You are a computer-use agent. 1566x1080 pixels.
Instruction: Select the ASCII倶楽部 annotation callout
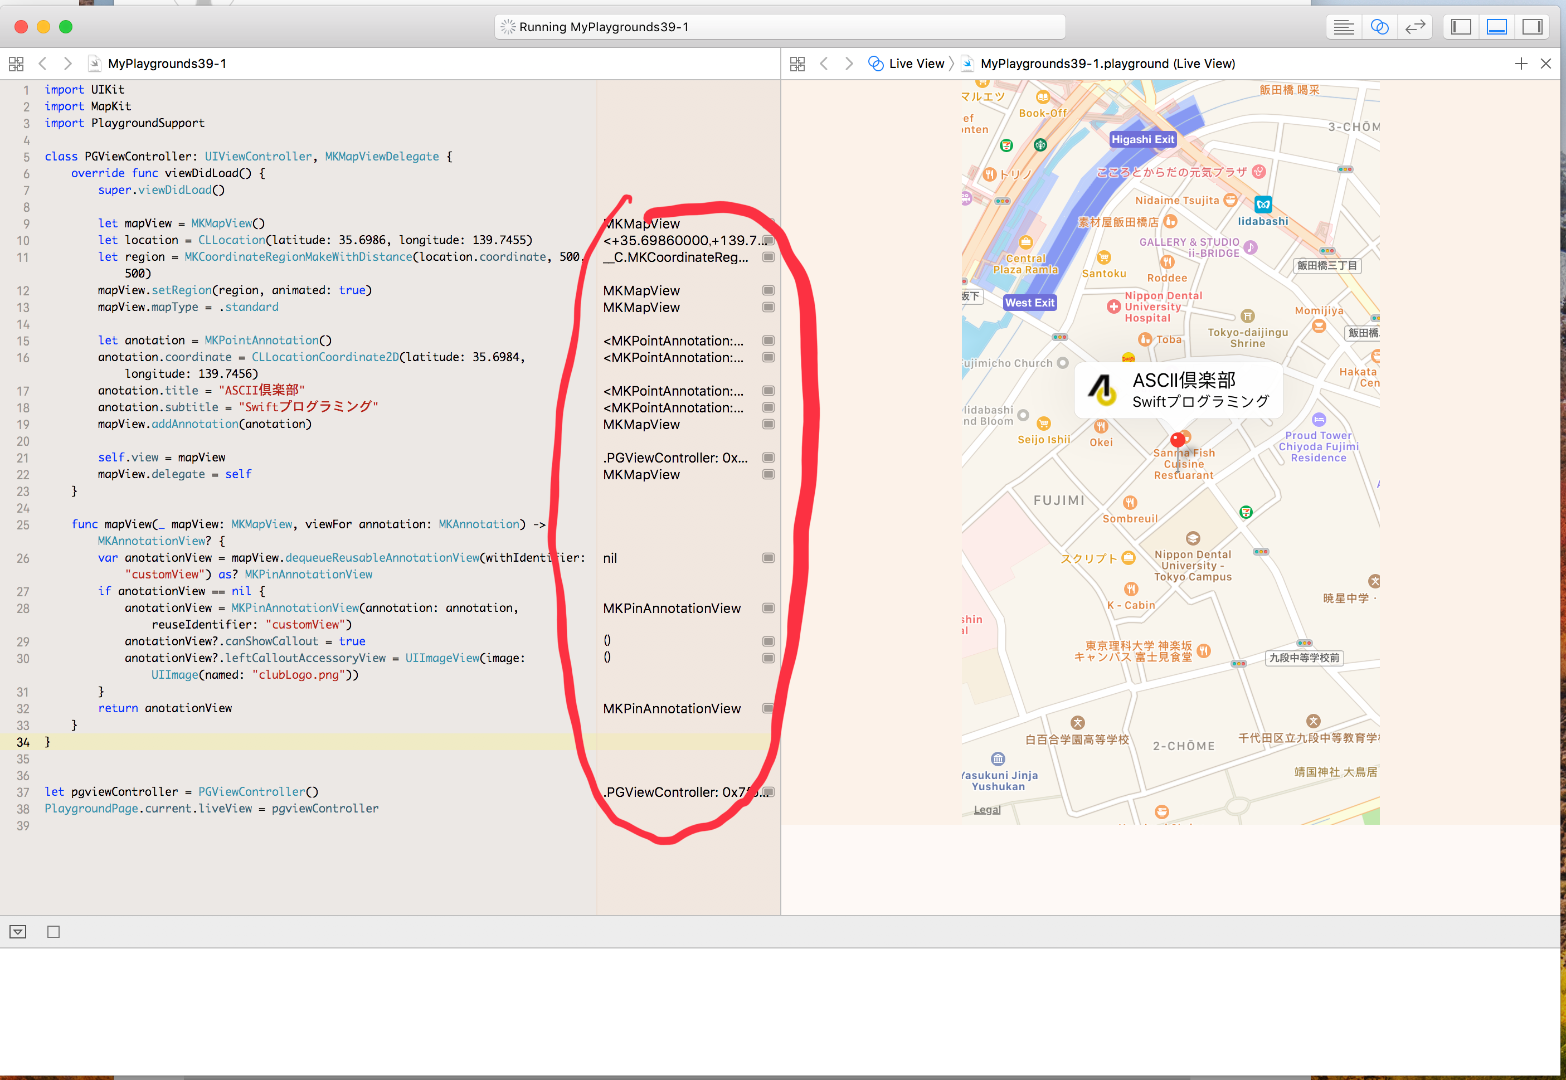1180,390
